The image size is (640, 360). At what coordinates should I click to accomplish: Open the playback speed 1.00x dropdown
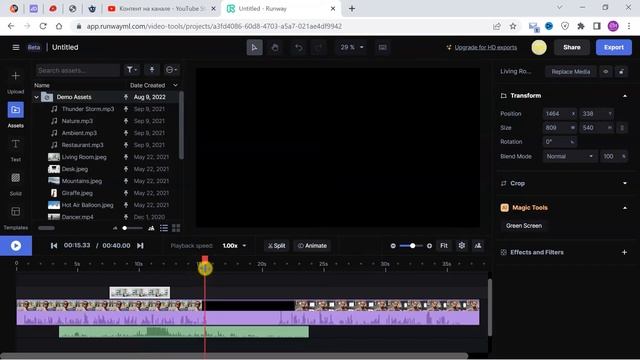point(234,246)
